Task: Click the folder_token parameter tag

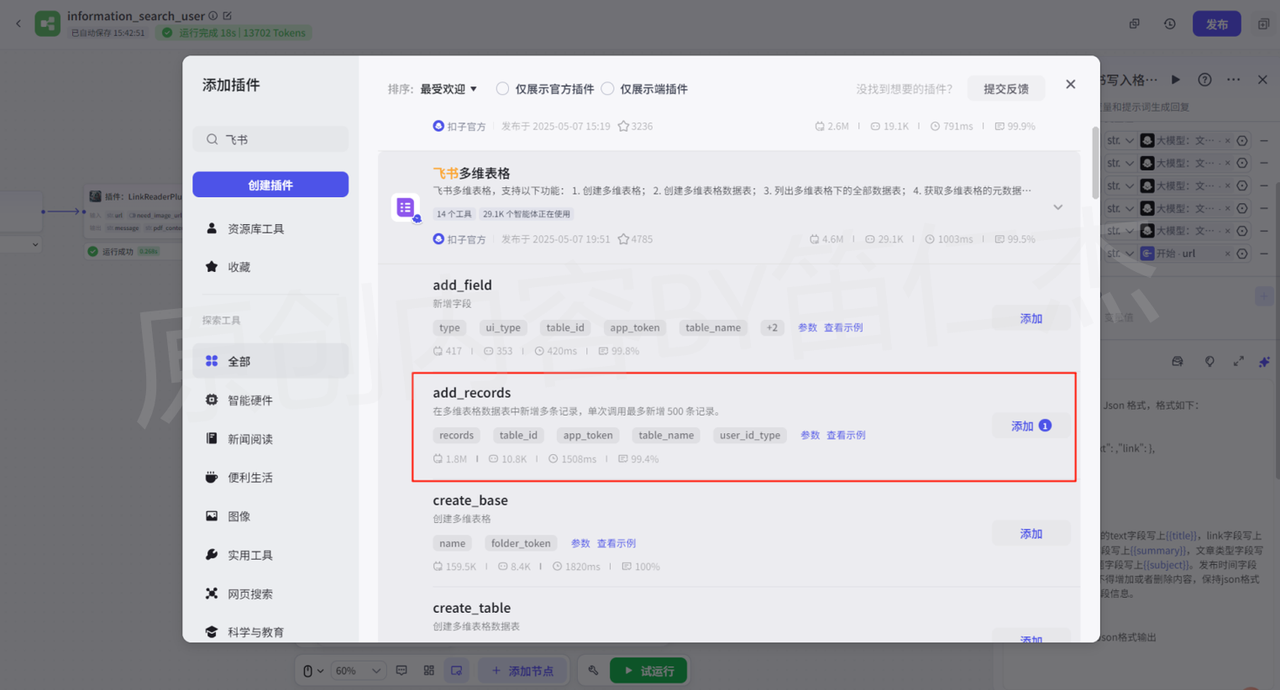Action: click(x=521, y=544)
